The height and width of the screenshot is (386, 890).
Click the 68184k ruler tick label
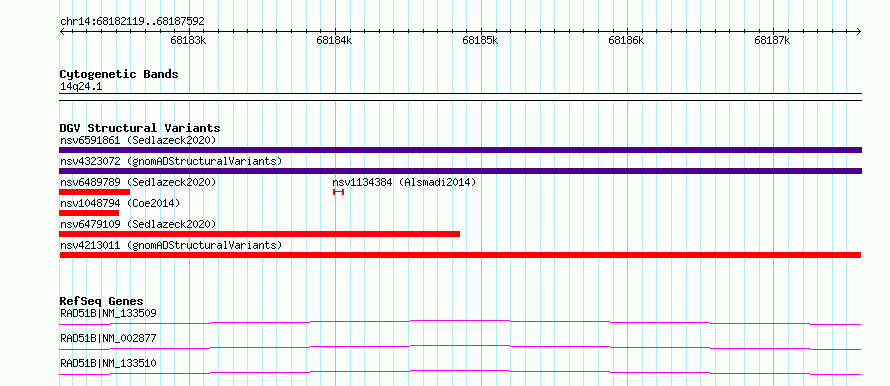(x=334, y=40)
